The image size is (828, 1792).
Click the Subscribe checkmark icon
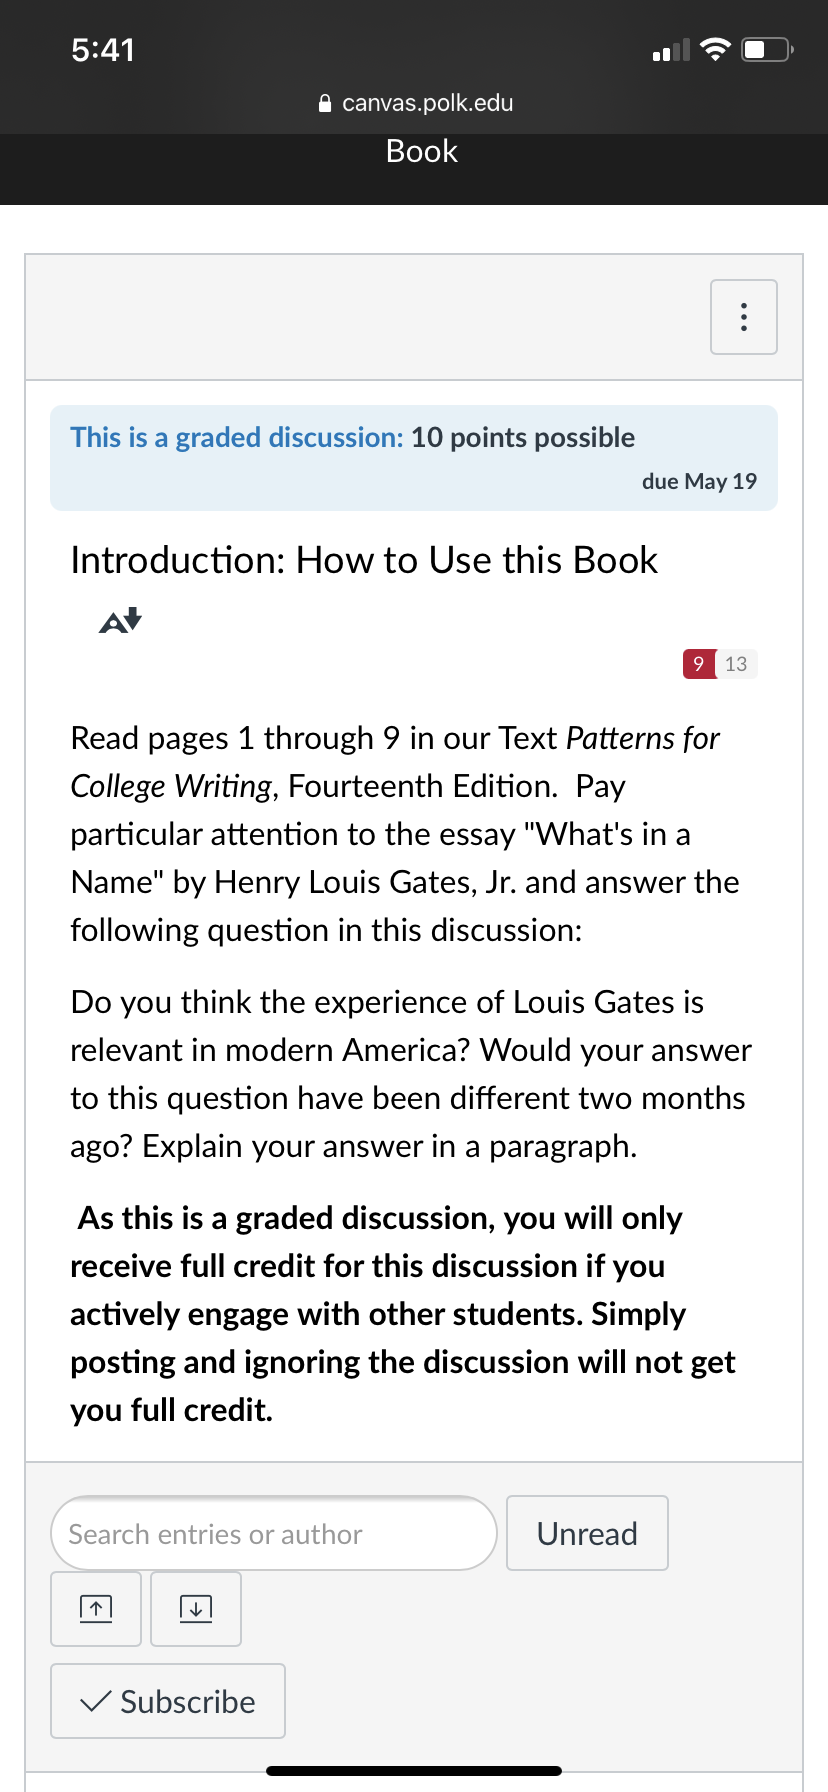95,1701
